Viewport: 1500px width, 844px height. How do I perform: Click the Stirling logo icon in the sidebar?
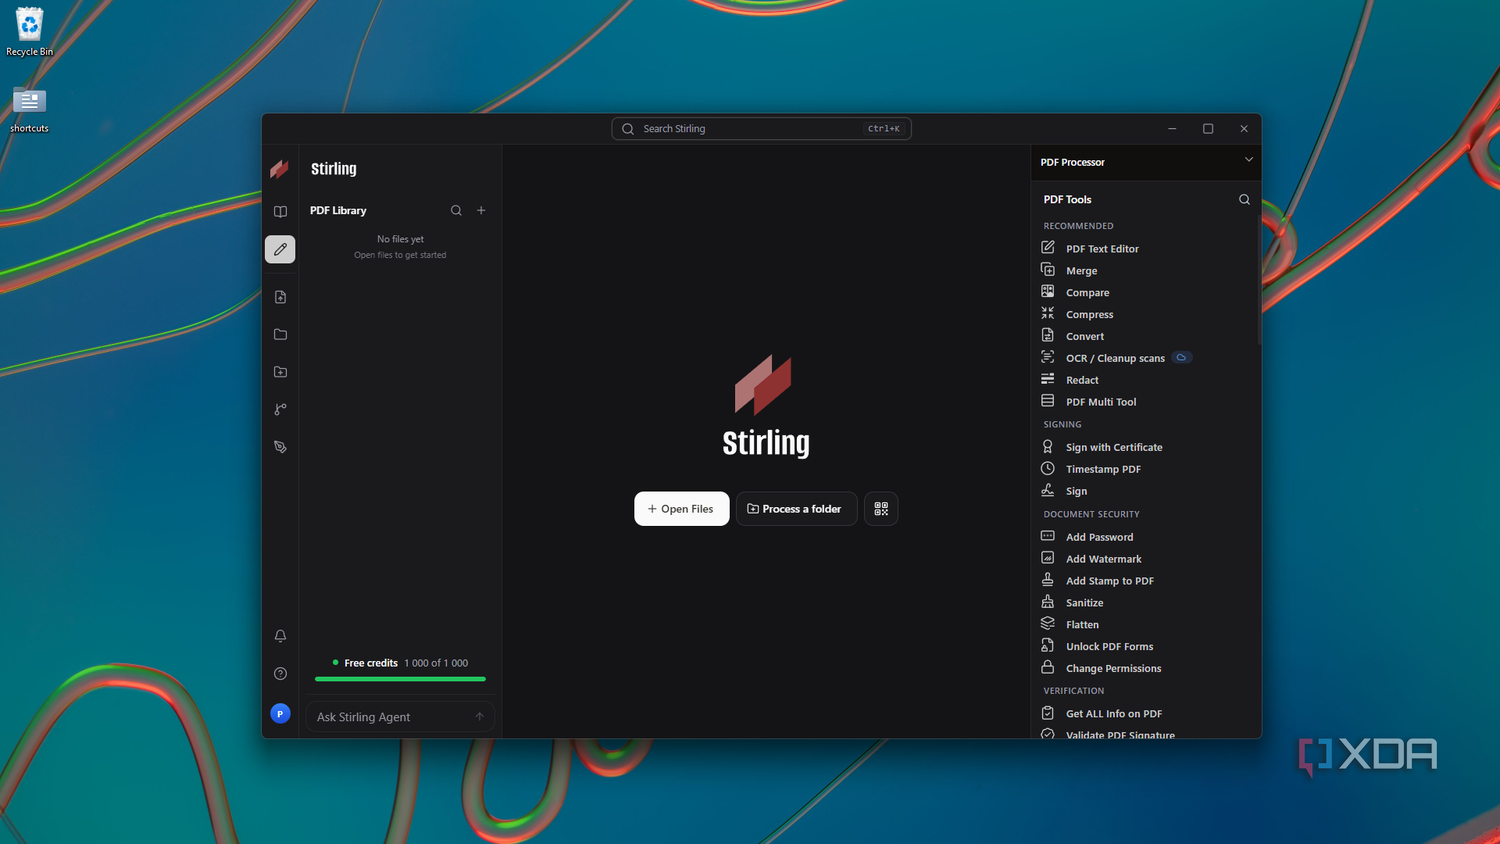[x=280, y=169]
